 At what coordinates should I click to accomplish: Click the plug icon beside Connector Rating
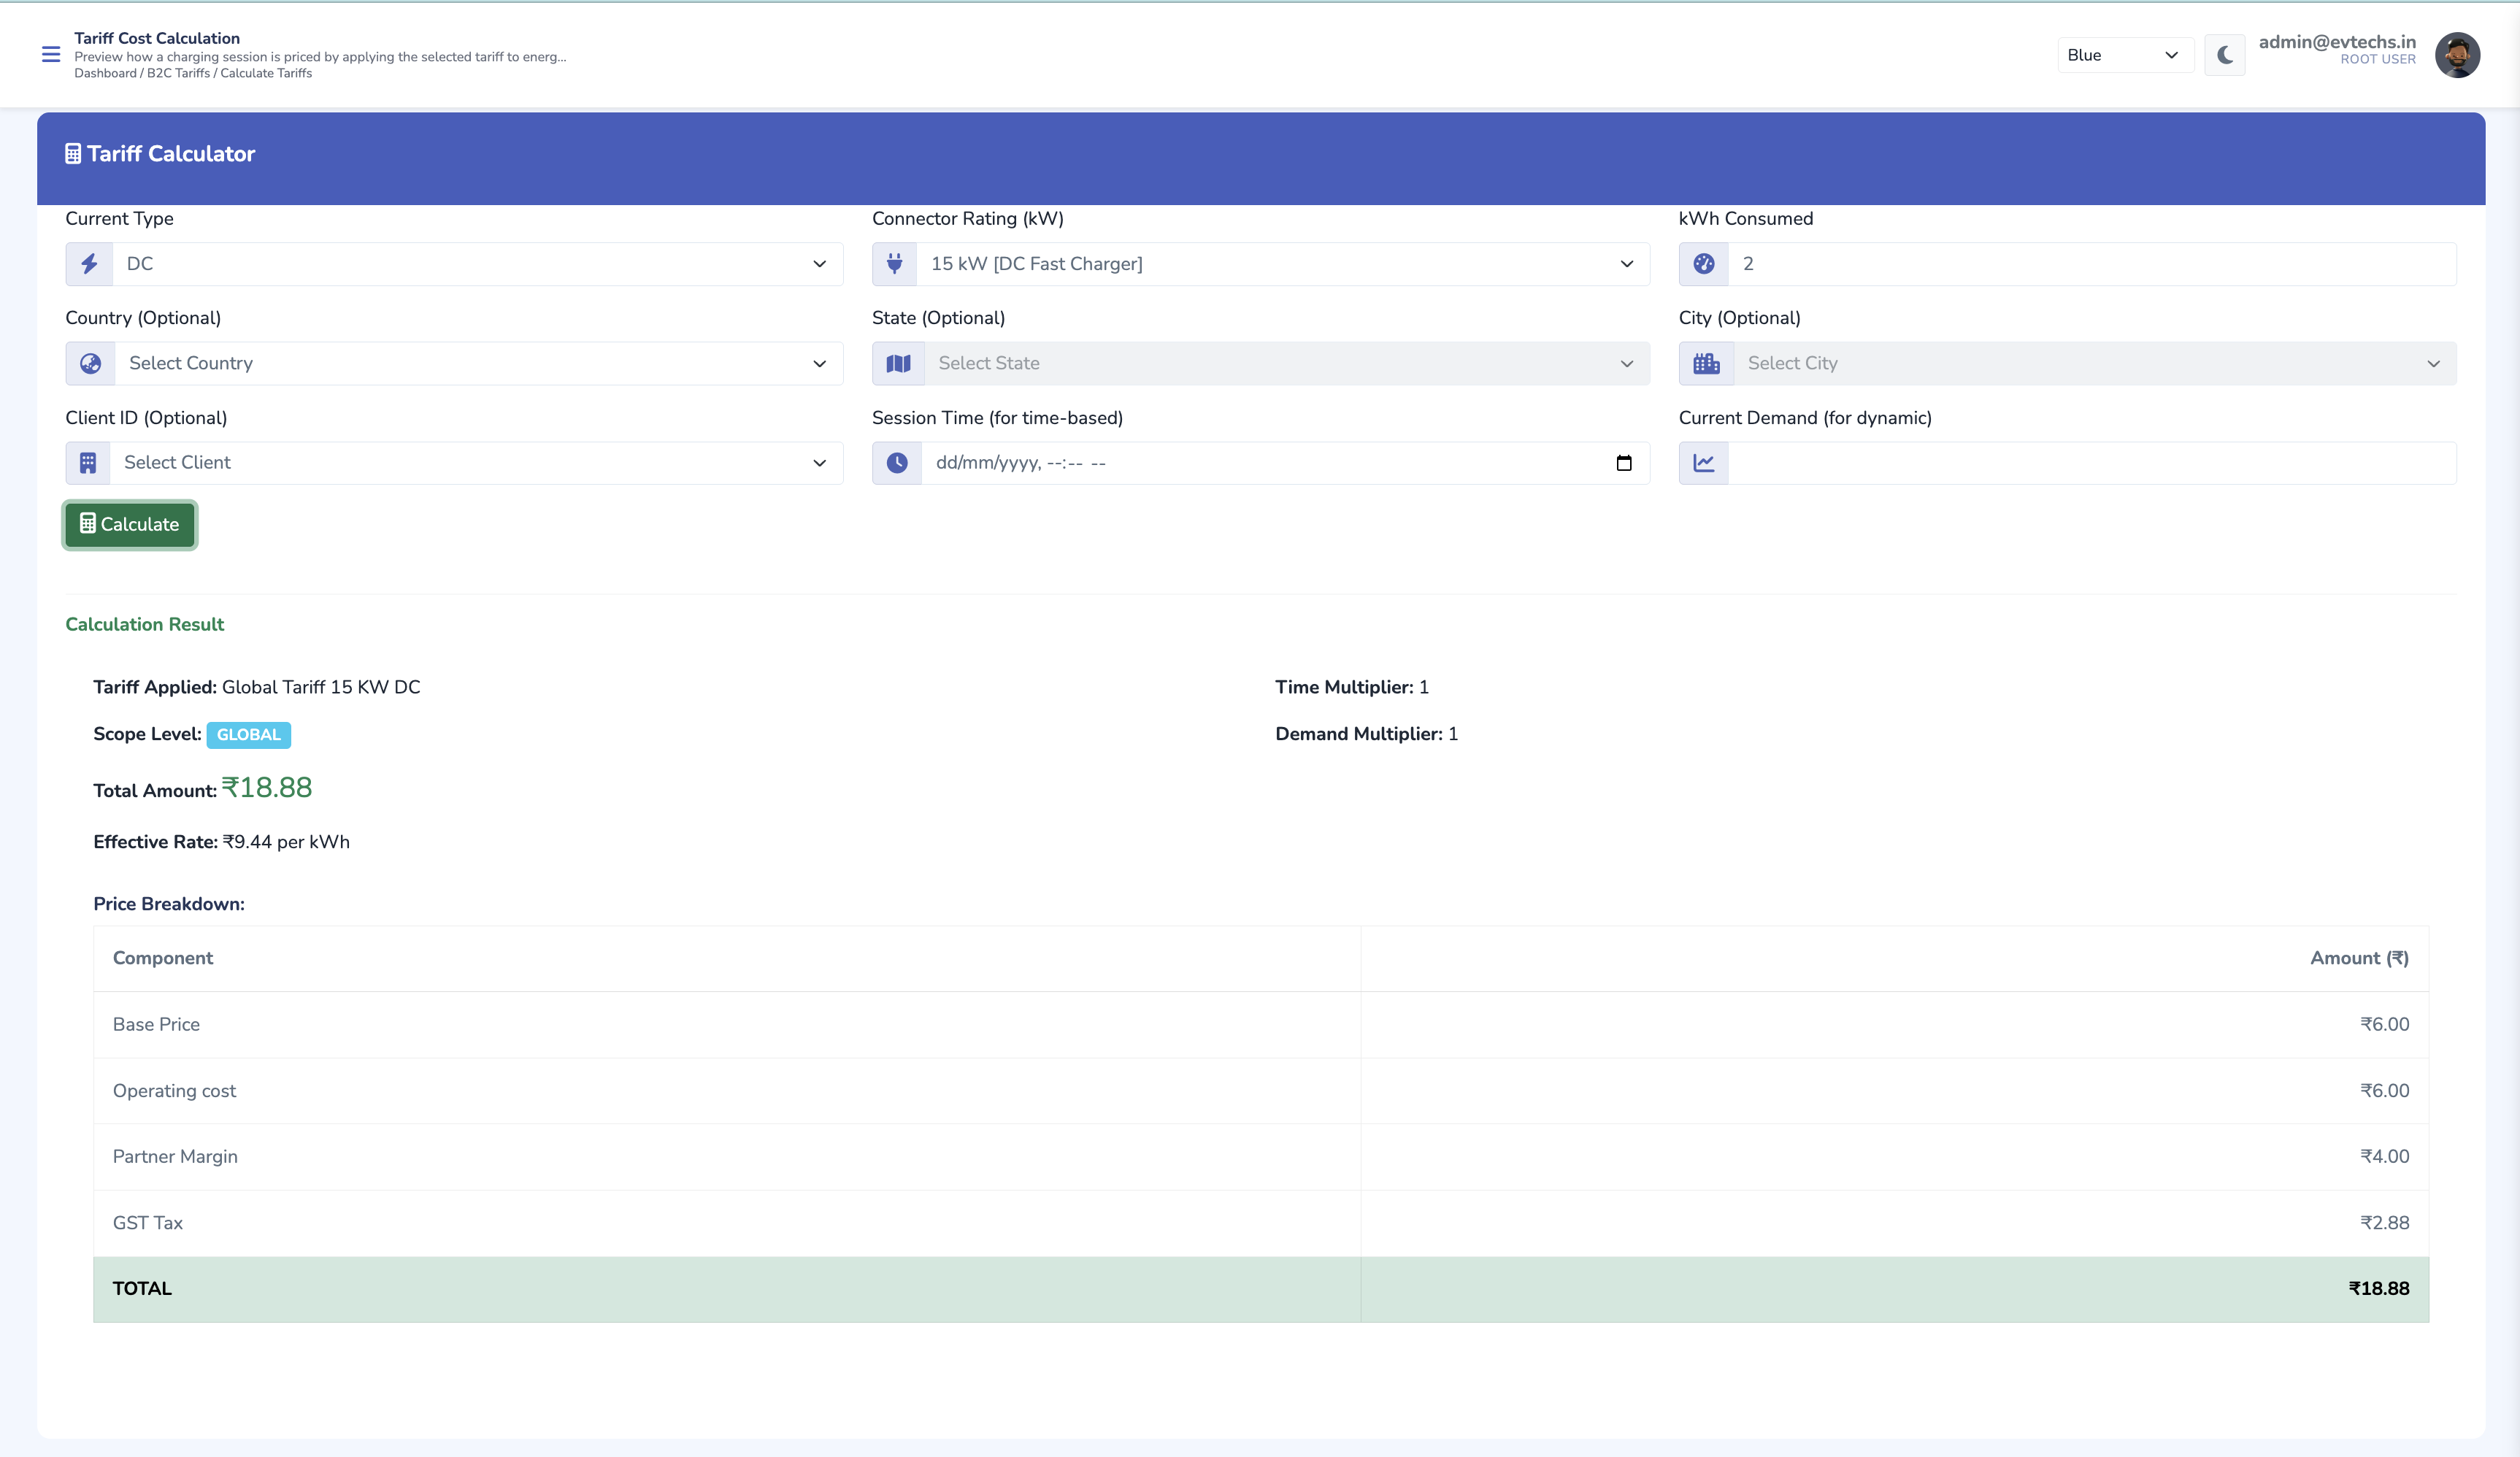(895, 264)
